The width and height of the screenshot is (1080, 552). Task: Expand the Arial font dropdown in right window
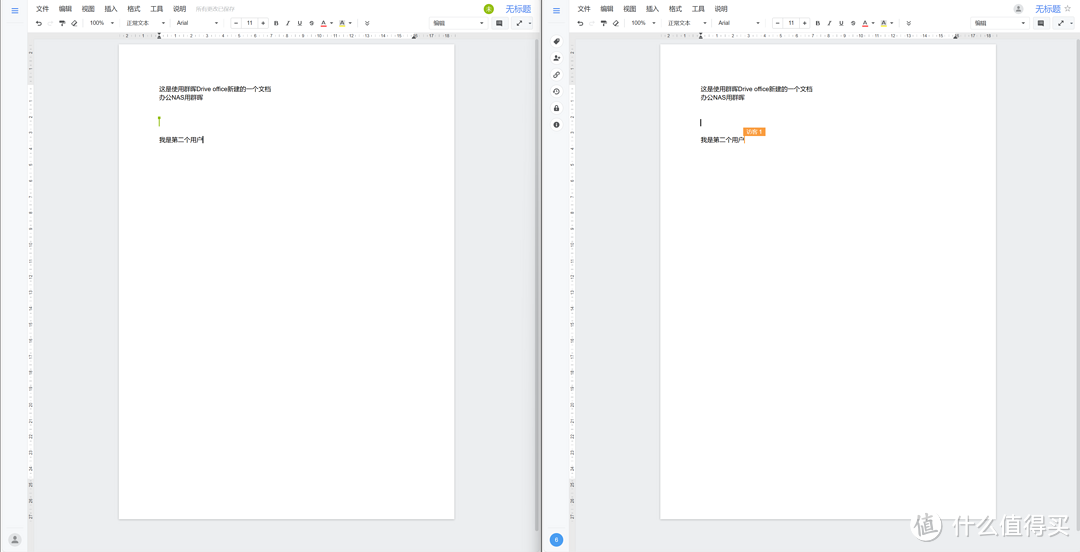[x=738, y=23]
